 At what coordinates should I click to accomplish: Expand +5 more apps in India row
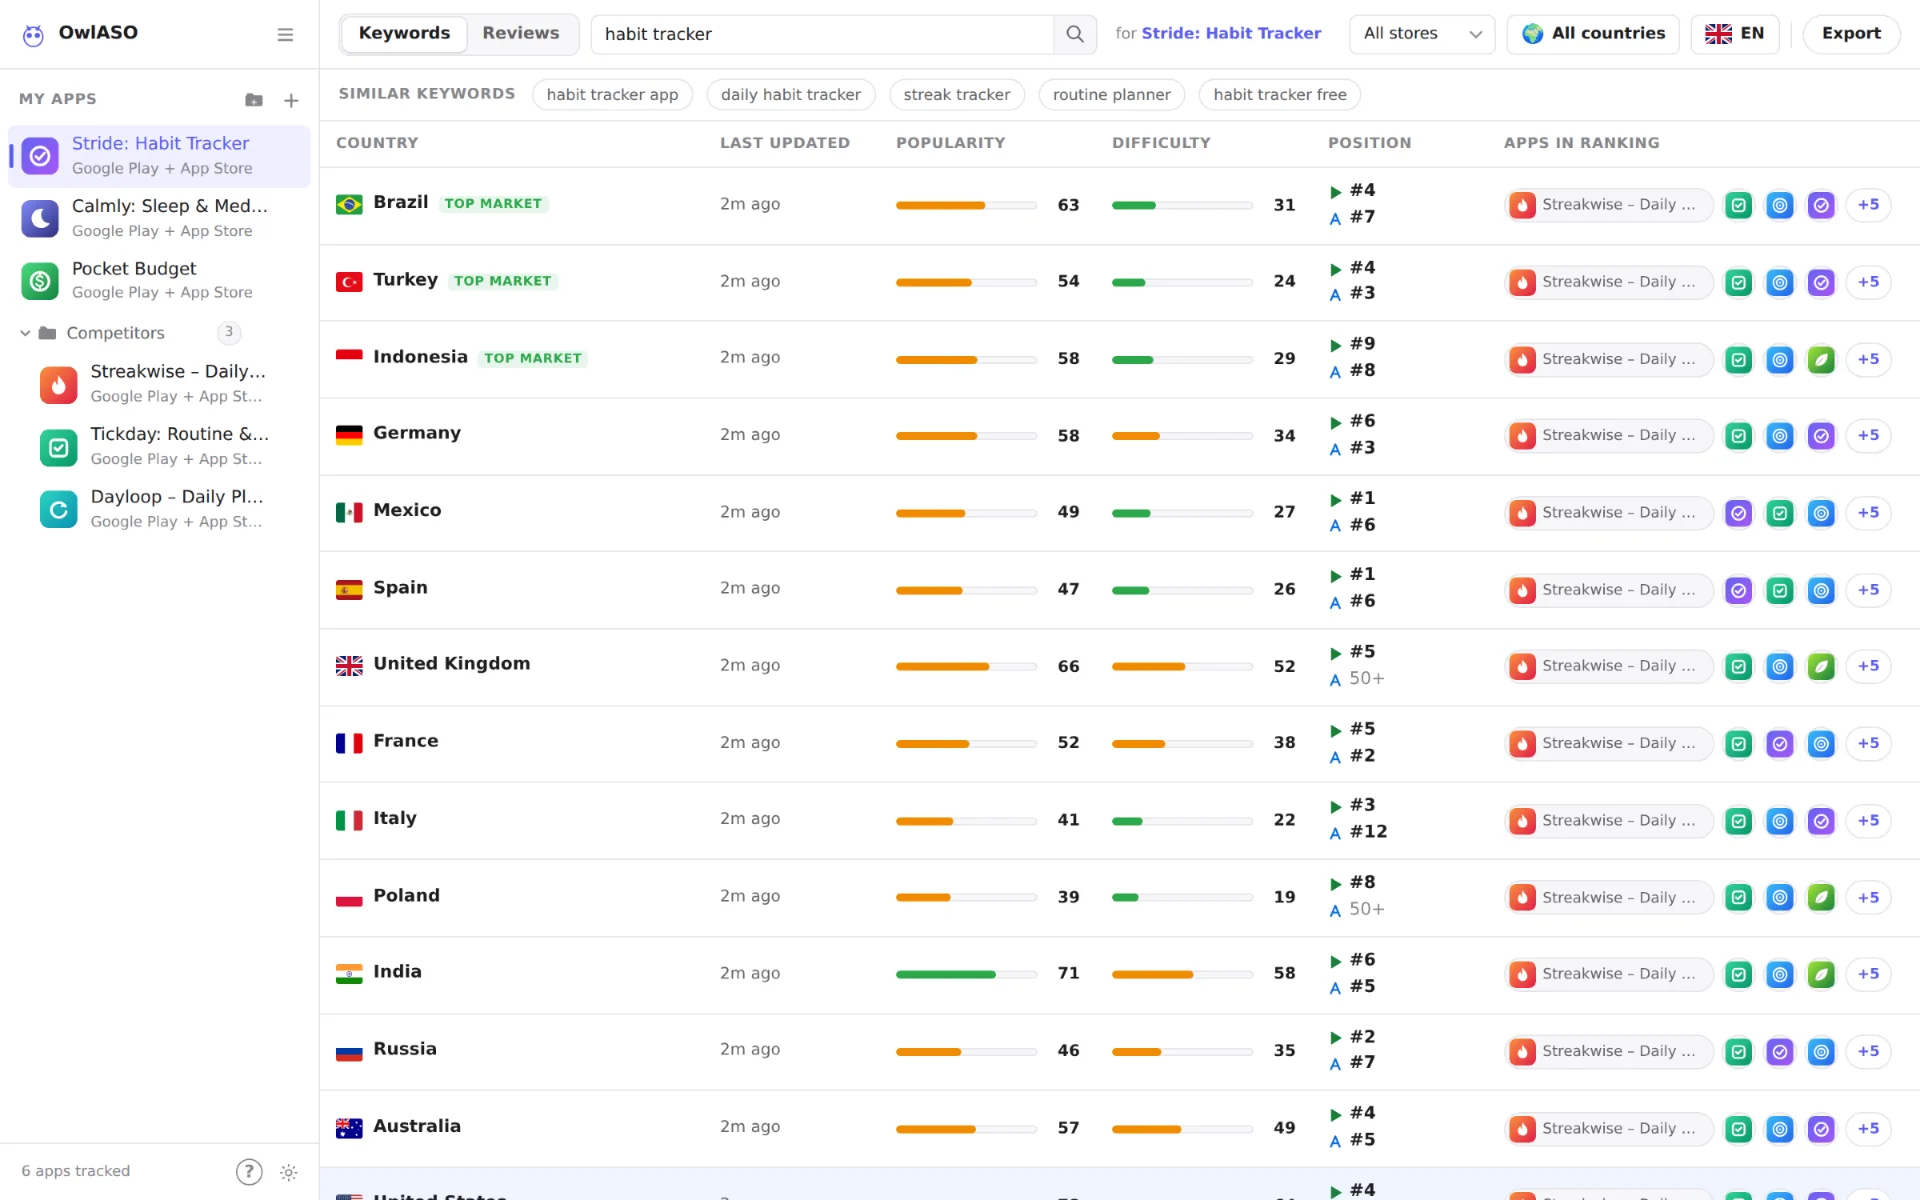pyautogui.click(x=1868, y=974)
